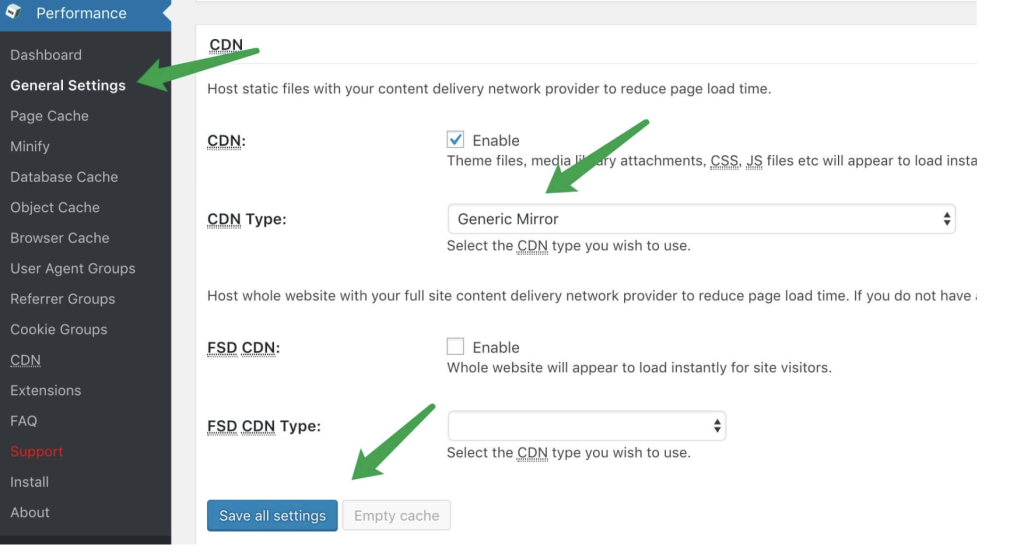Open Database Cache settings
1024x555 pixels.
pos(64,177)
